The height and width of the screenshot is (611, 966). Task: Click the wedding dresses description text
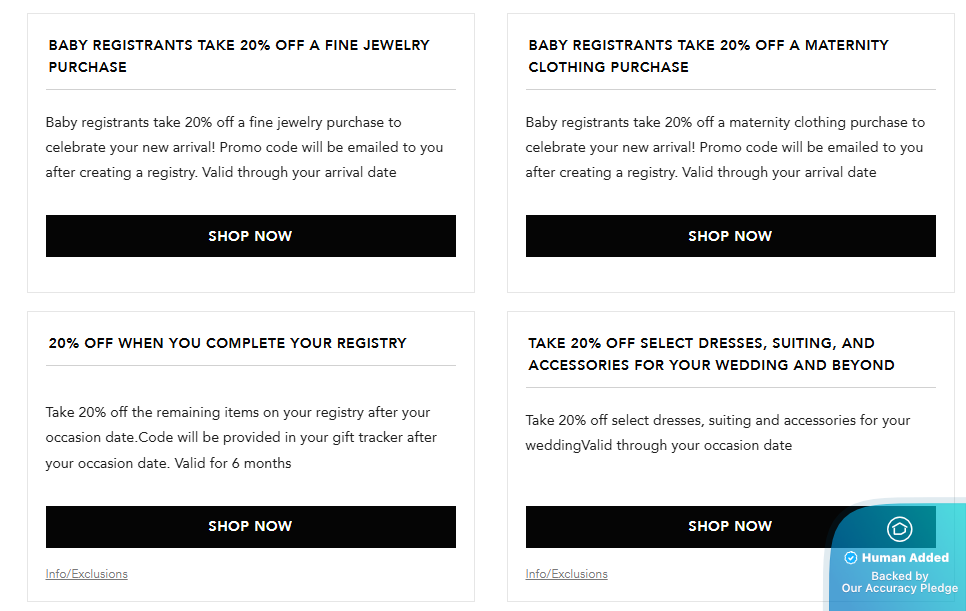pyautogui.click(x=718, y=433)
